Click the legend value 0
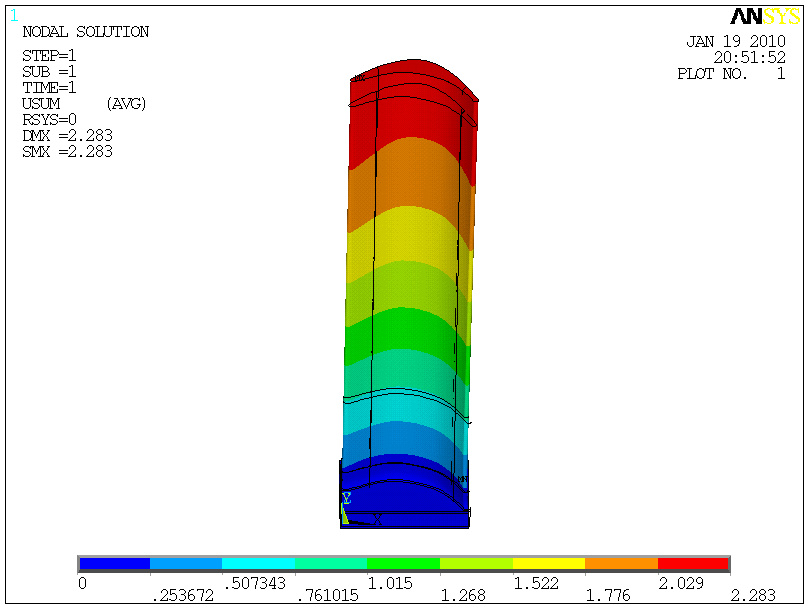 point(83,584)
